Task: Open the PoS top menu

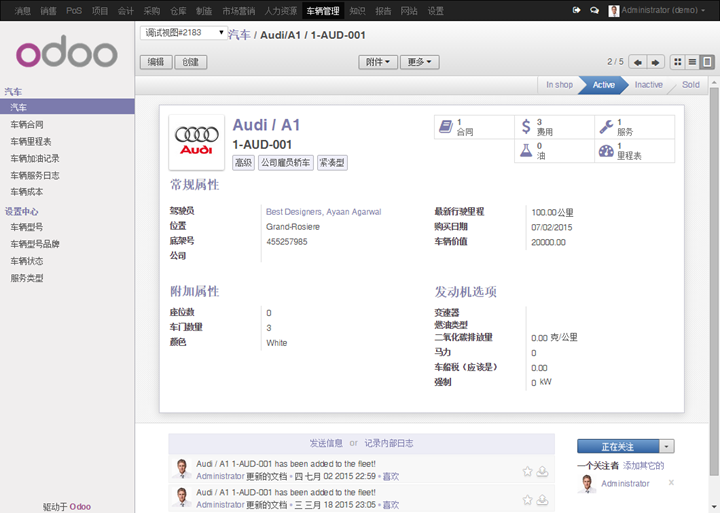Action: point(74,11)
